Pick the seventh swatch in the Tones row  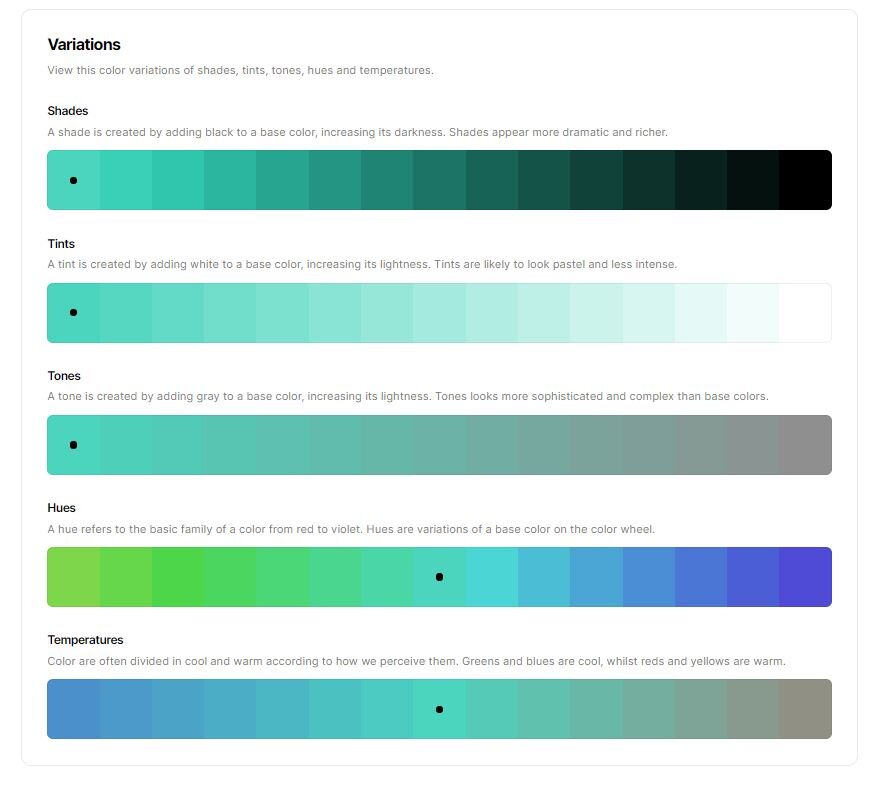click(x=387, y=445)
